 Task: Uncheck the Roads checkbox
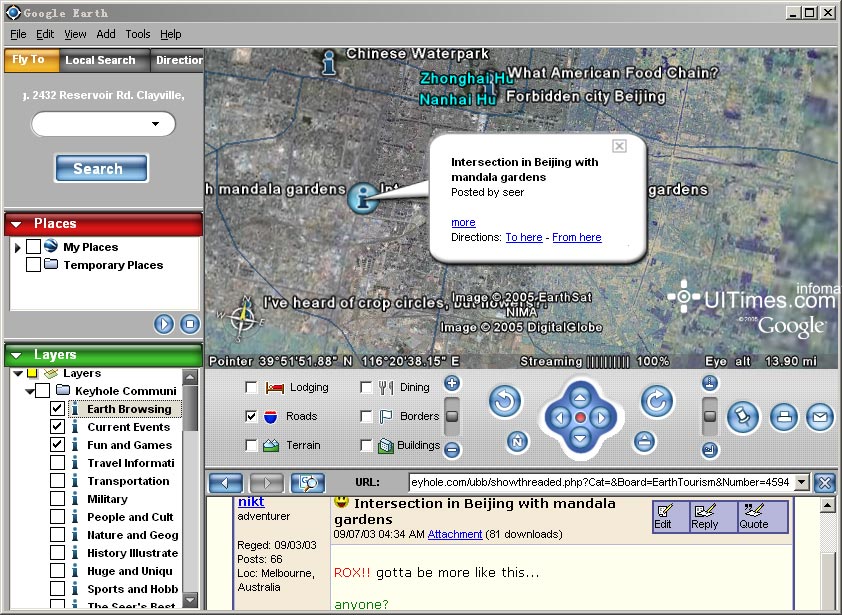point(251,416)
